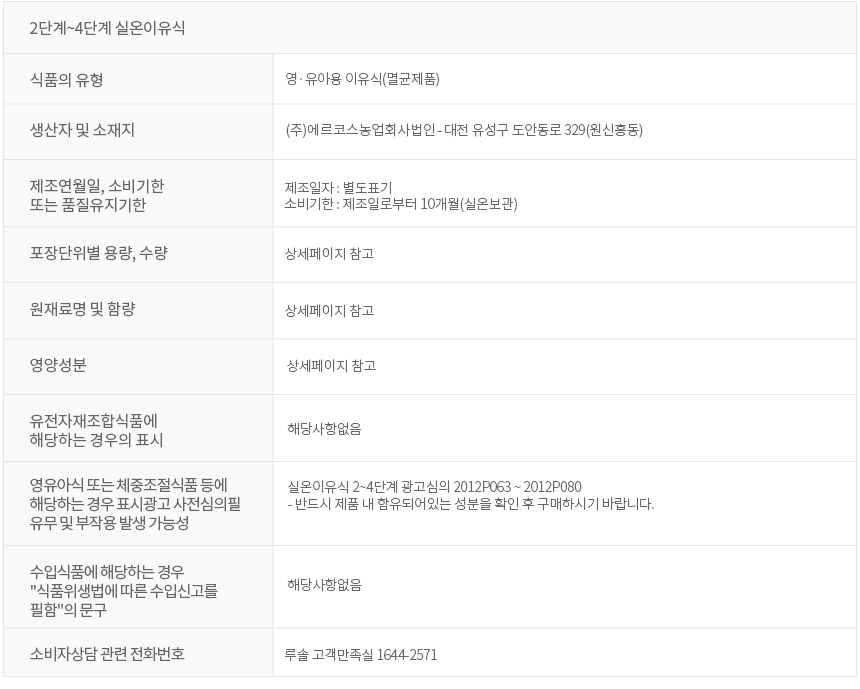The image size is (860, 689).
Task: Select the '원재료명 및 함량' label
Action: 82,309
